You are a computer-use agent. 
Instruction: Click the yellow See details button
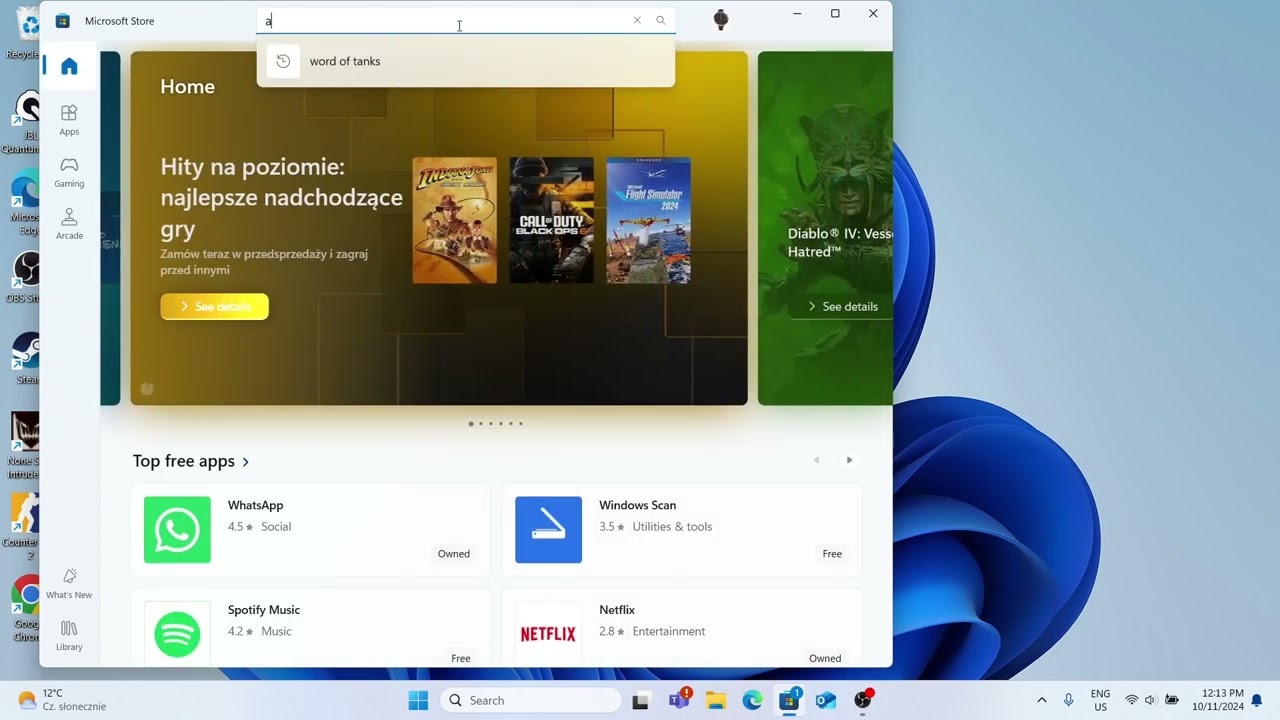coord(214,306)
